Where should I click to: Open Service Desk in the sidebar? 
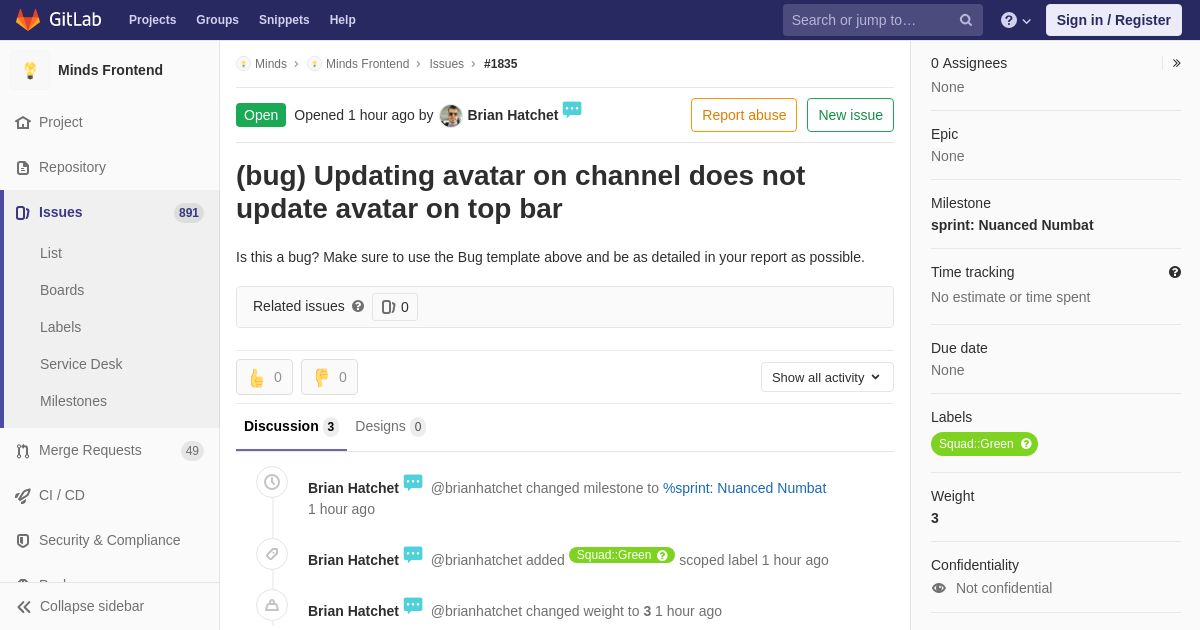(81, 364)
